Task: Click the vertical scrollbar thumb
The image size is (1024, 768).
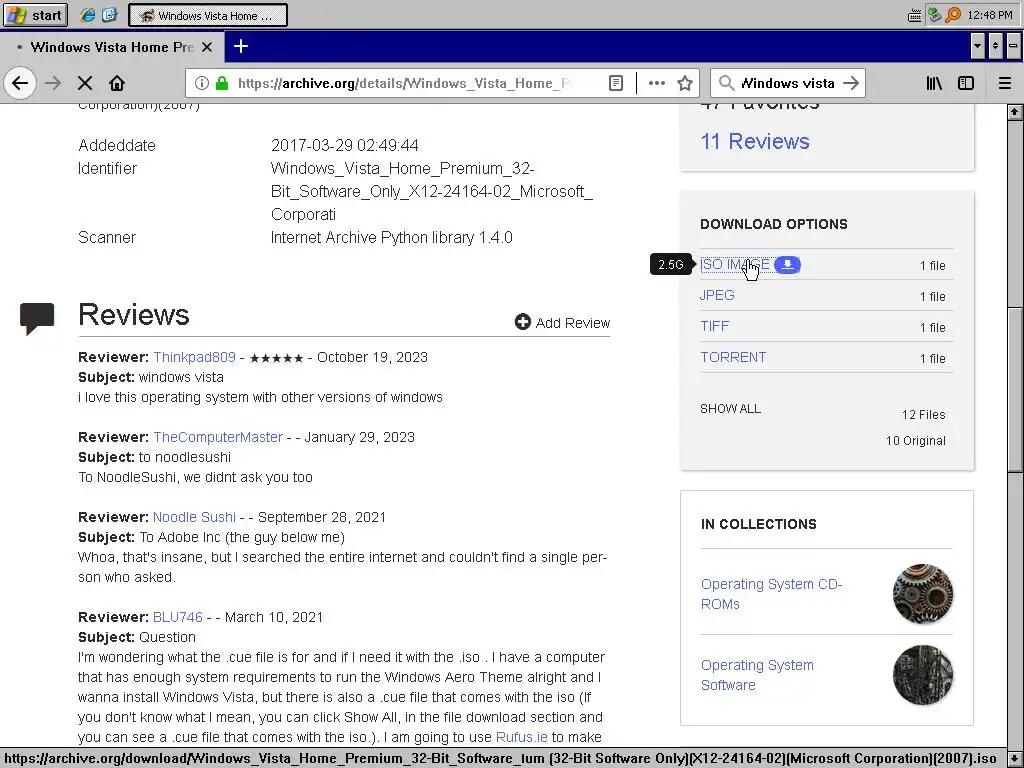Action: pyautogui.click(x=1014, y=389)
